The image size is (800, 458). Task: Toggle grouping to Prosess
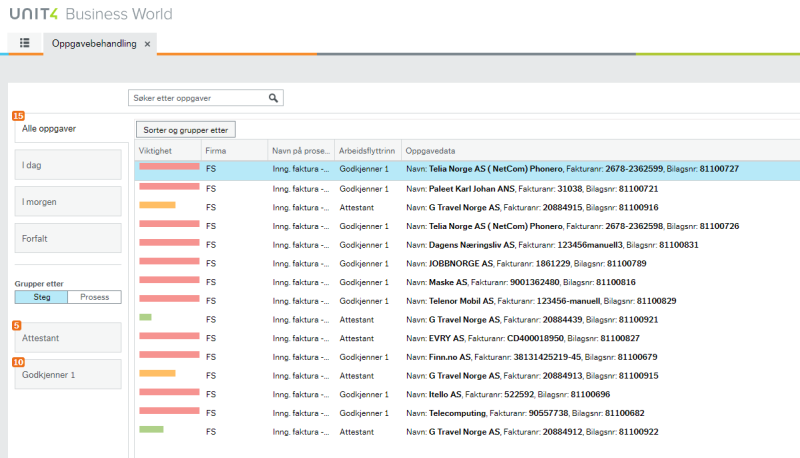tap(94, 297)
